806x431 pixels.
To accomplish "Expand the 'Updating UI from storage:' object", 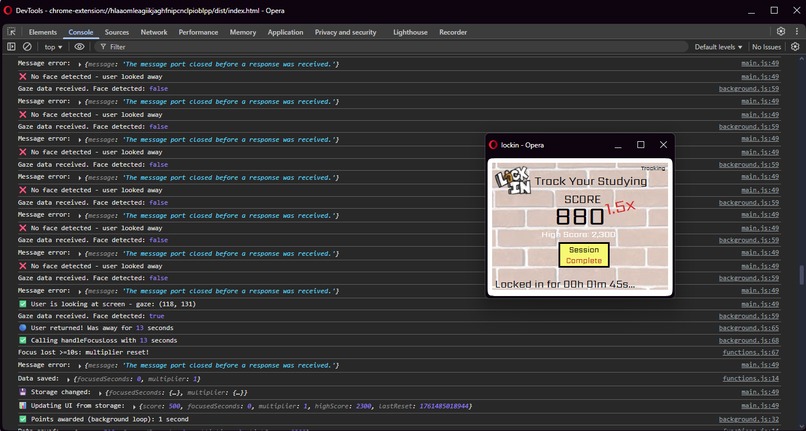I will (x=134, y=406).
